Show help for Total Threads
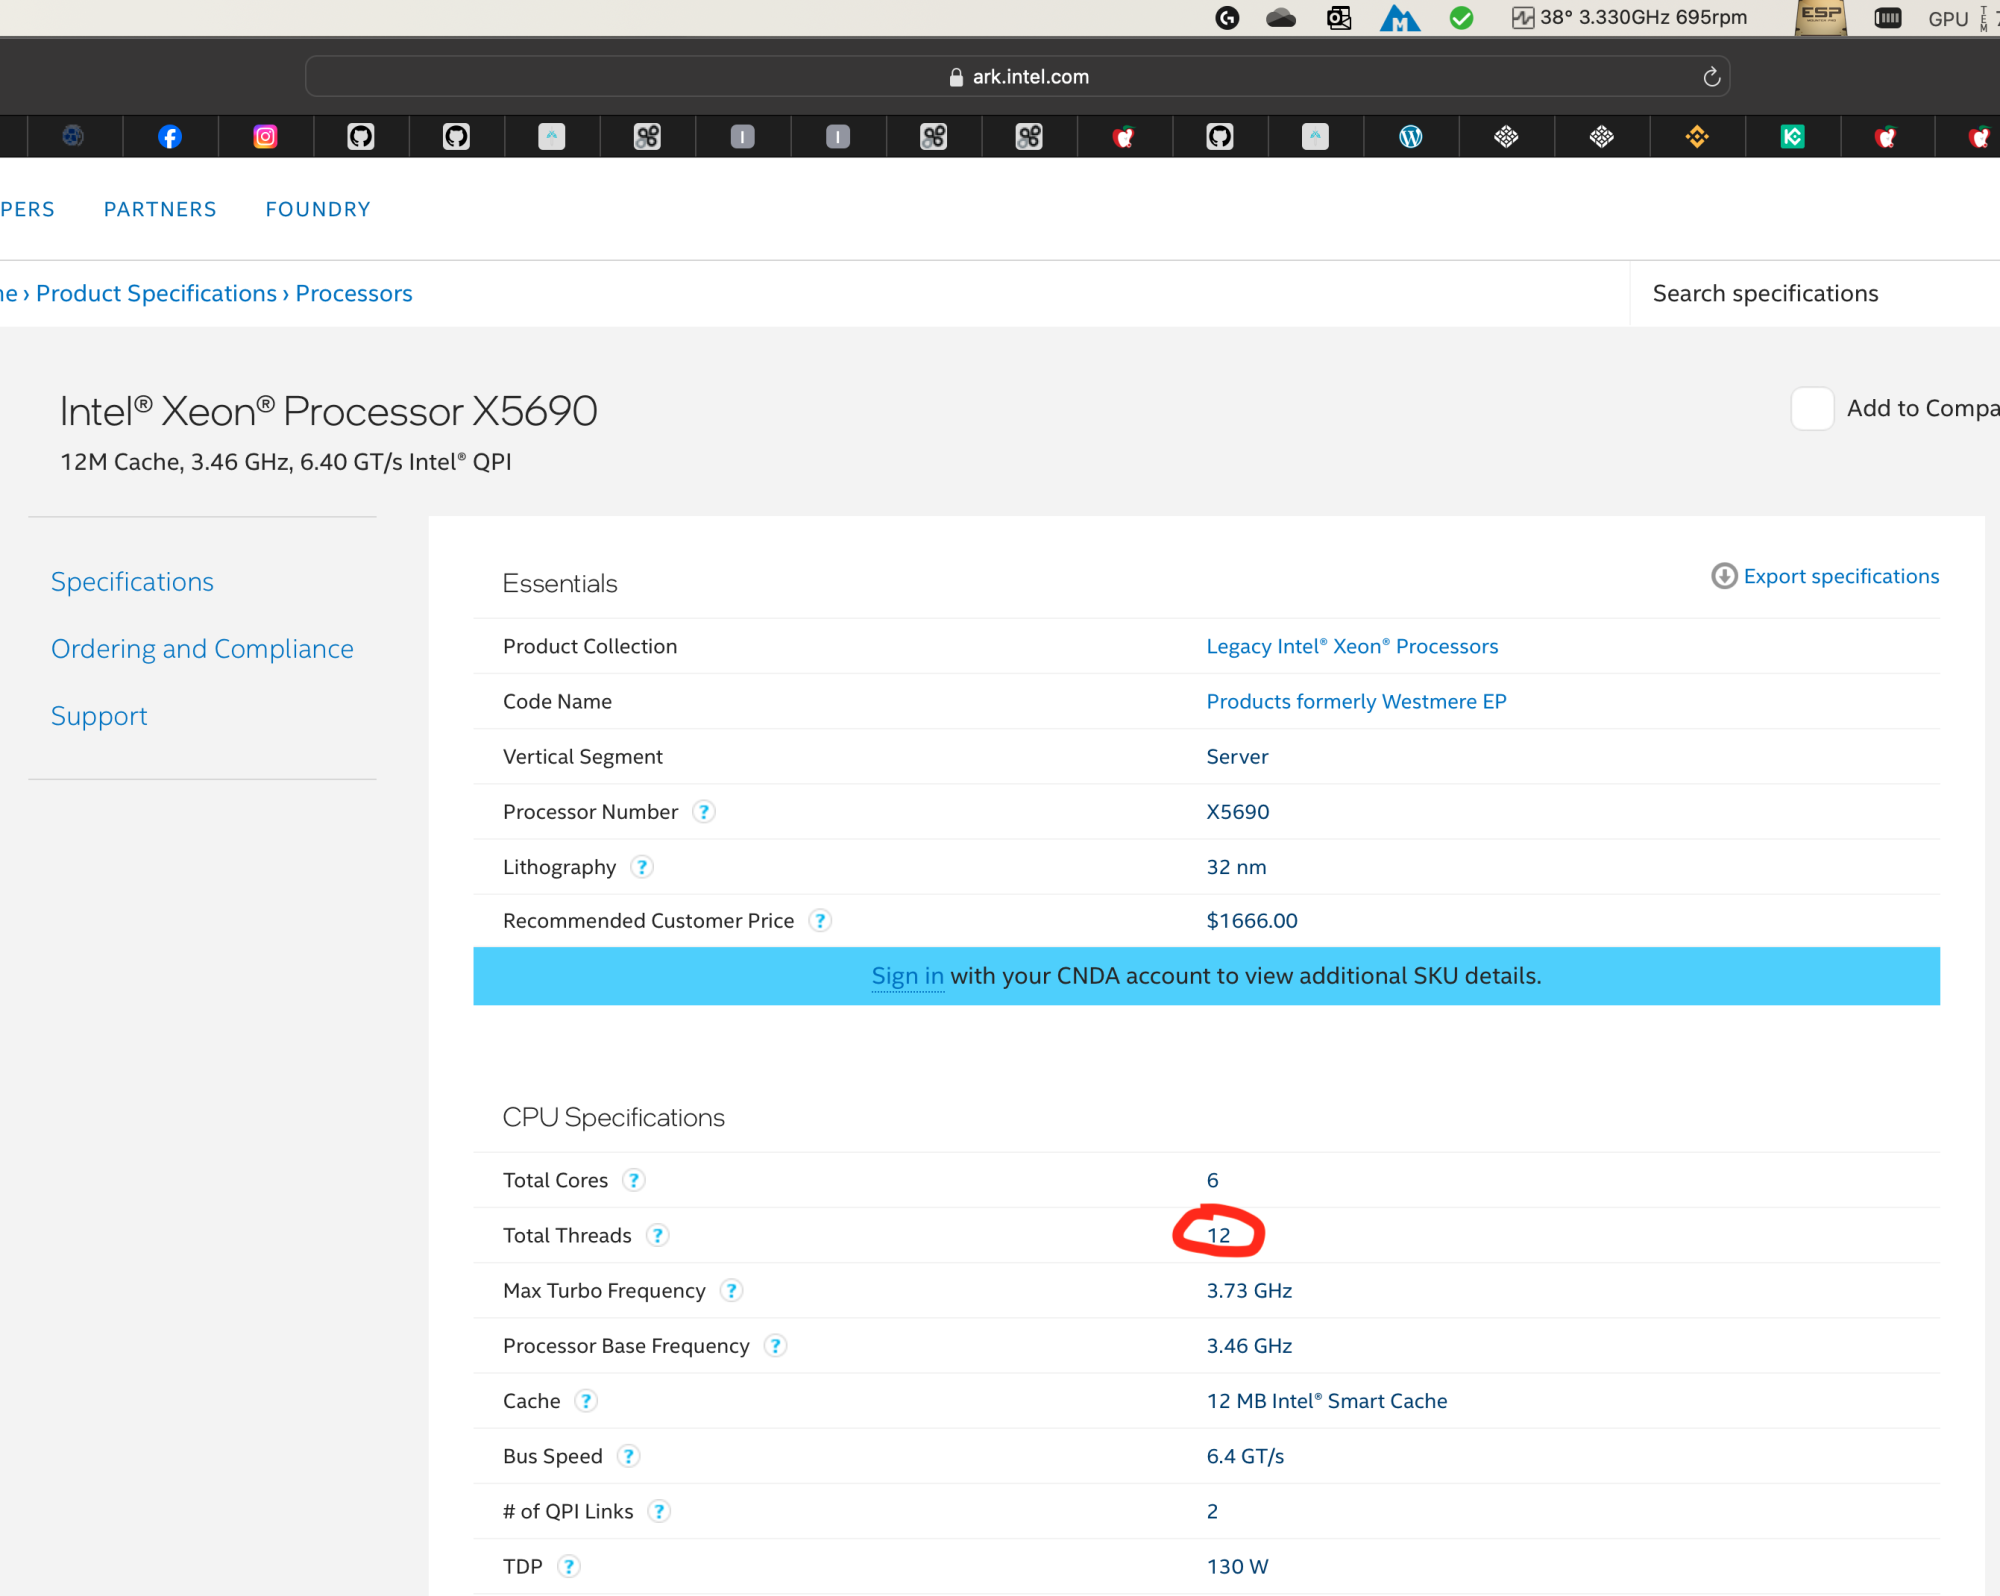The height and width of the screenshot is (1596, 2000). point(657,1235)
